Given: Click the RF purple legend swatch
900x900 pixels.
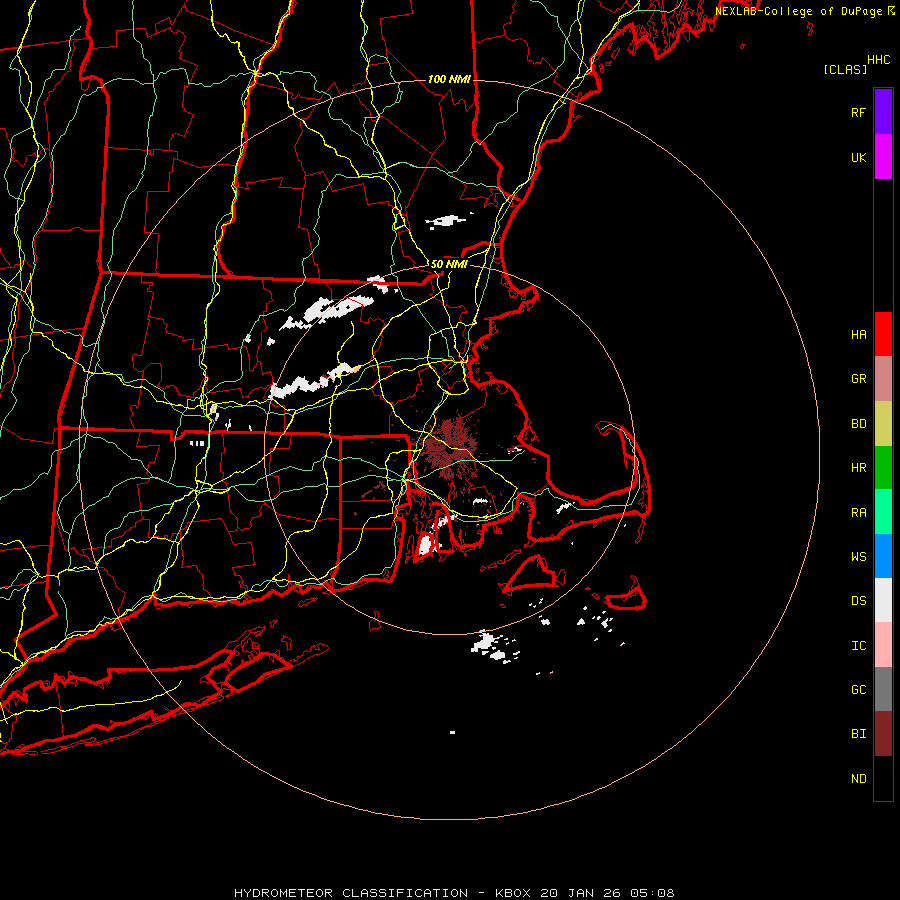Looking at the screenshot, I should pyautogui.click(x=883, y=112).
